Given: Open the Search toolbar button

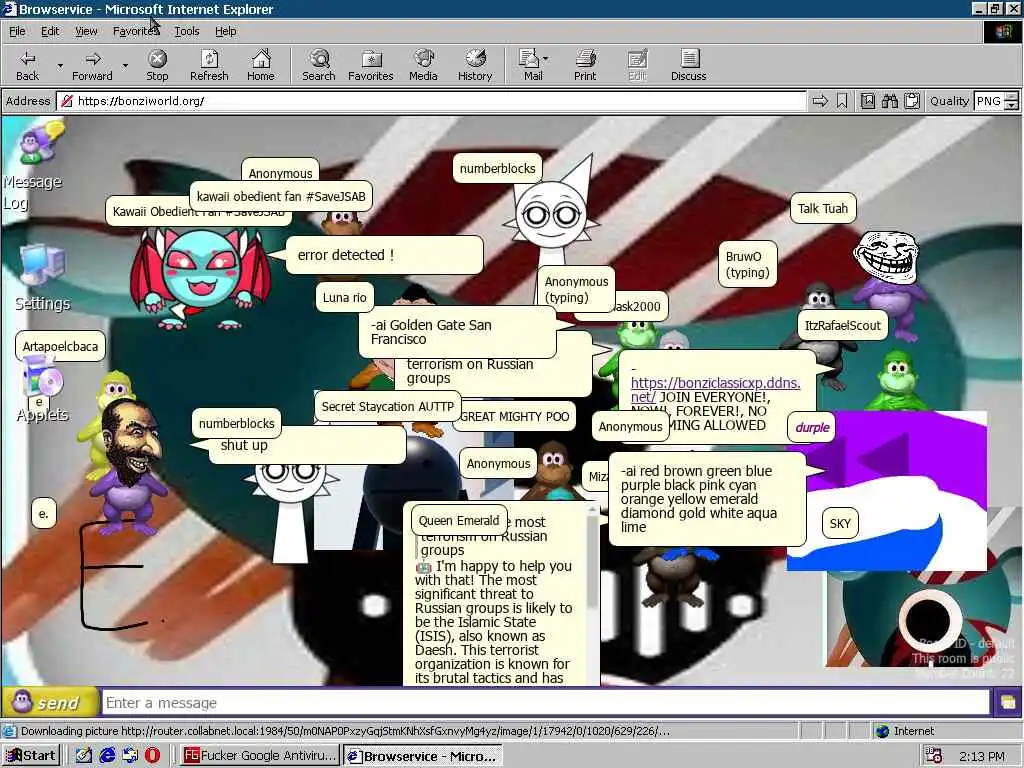Looking at the screenshot, I should [x=319, y=65].
